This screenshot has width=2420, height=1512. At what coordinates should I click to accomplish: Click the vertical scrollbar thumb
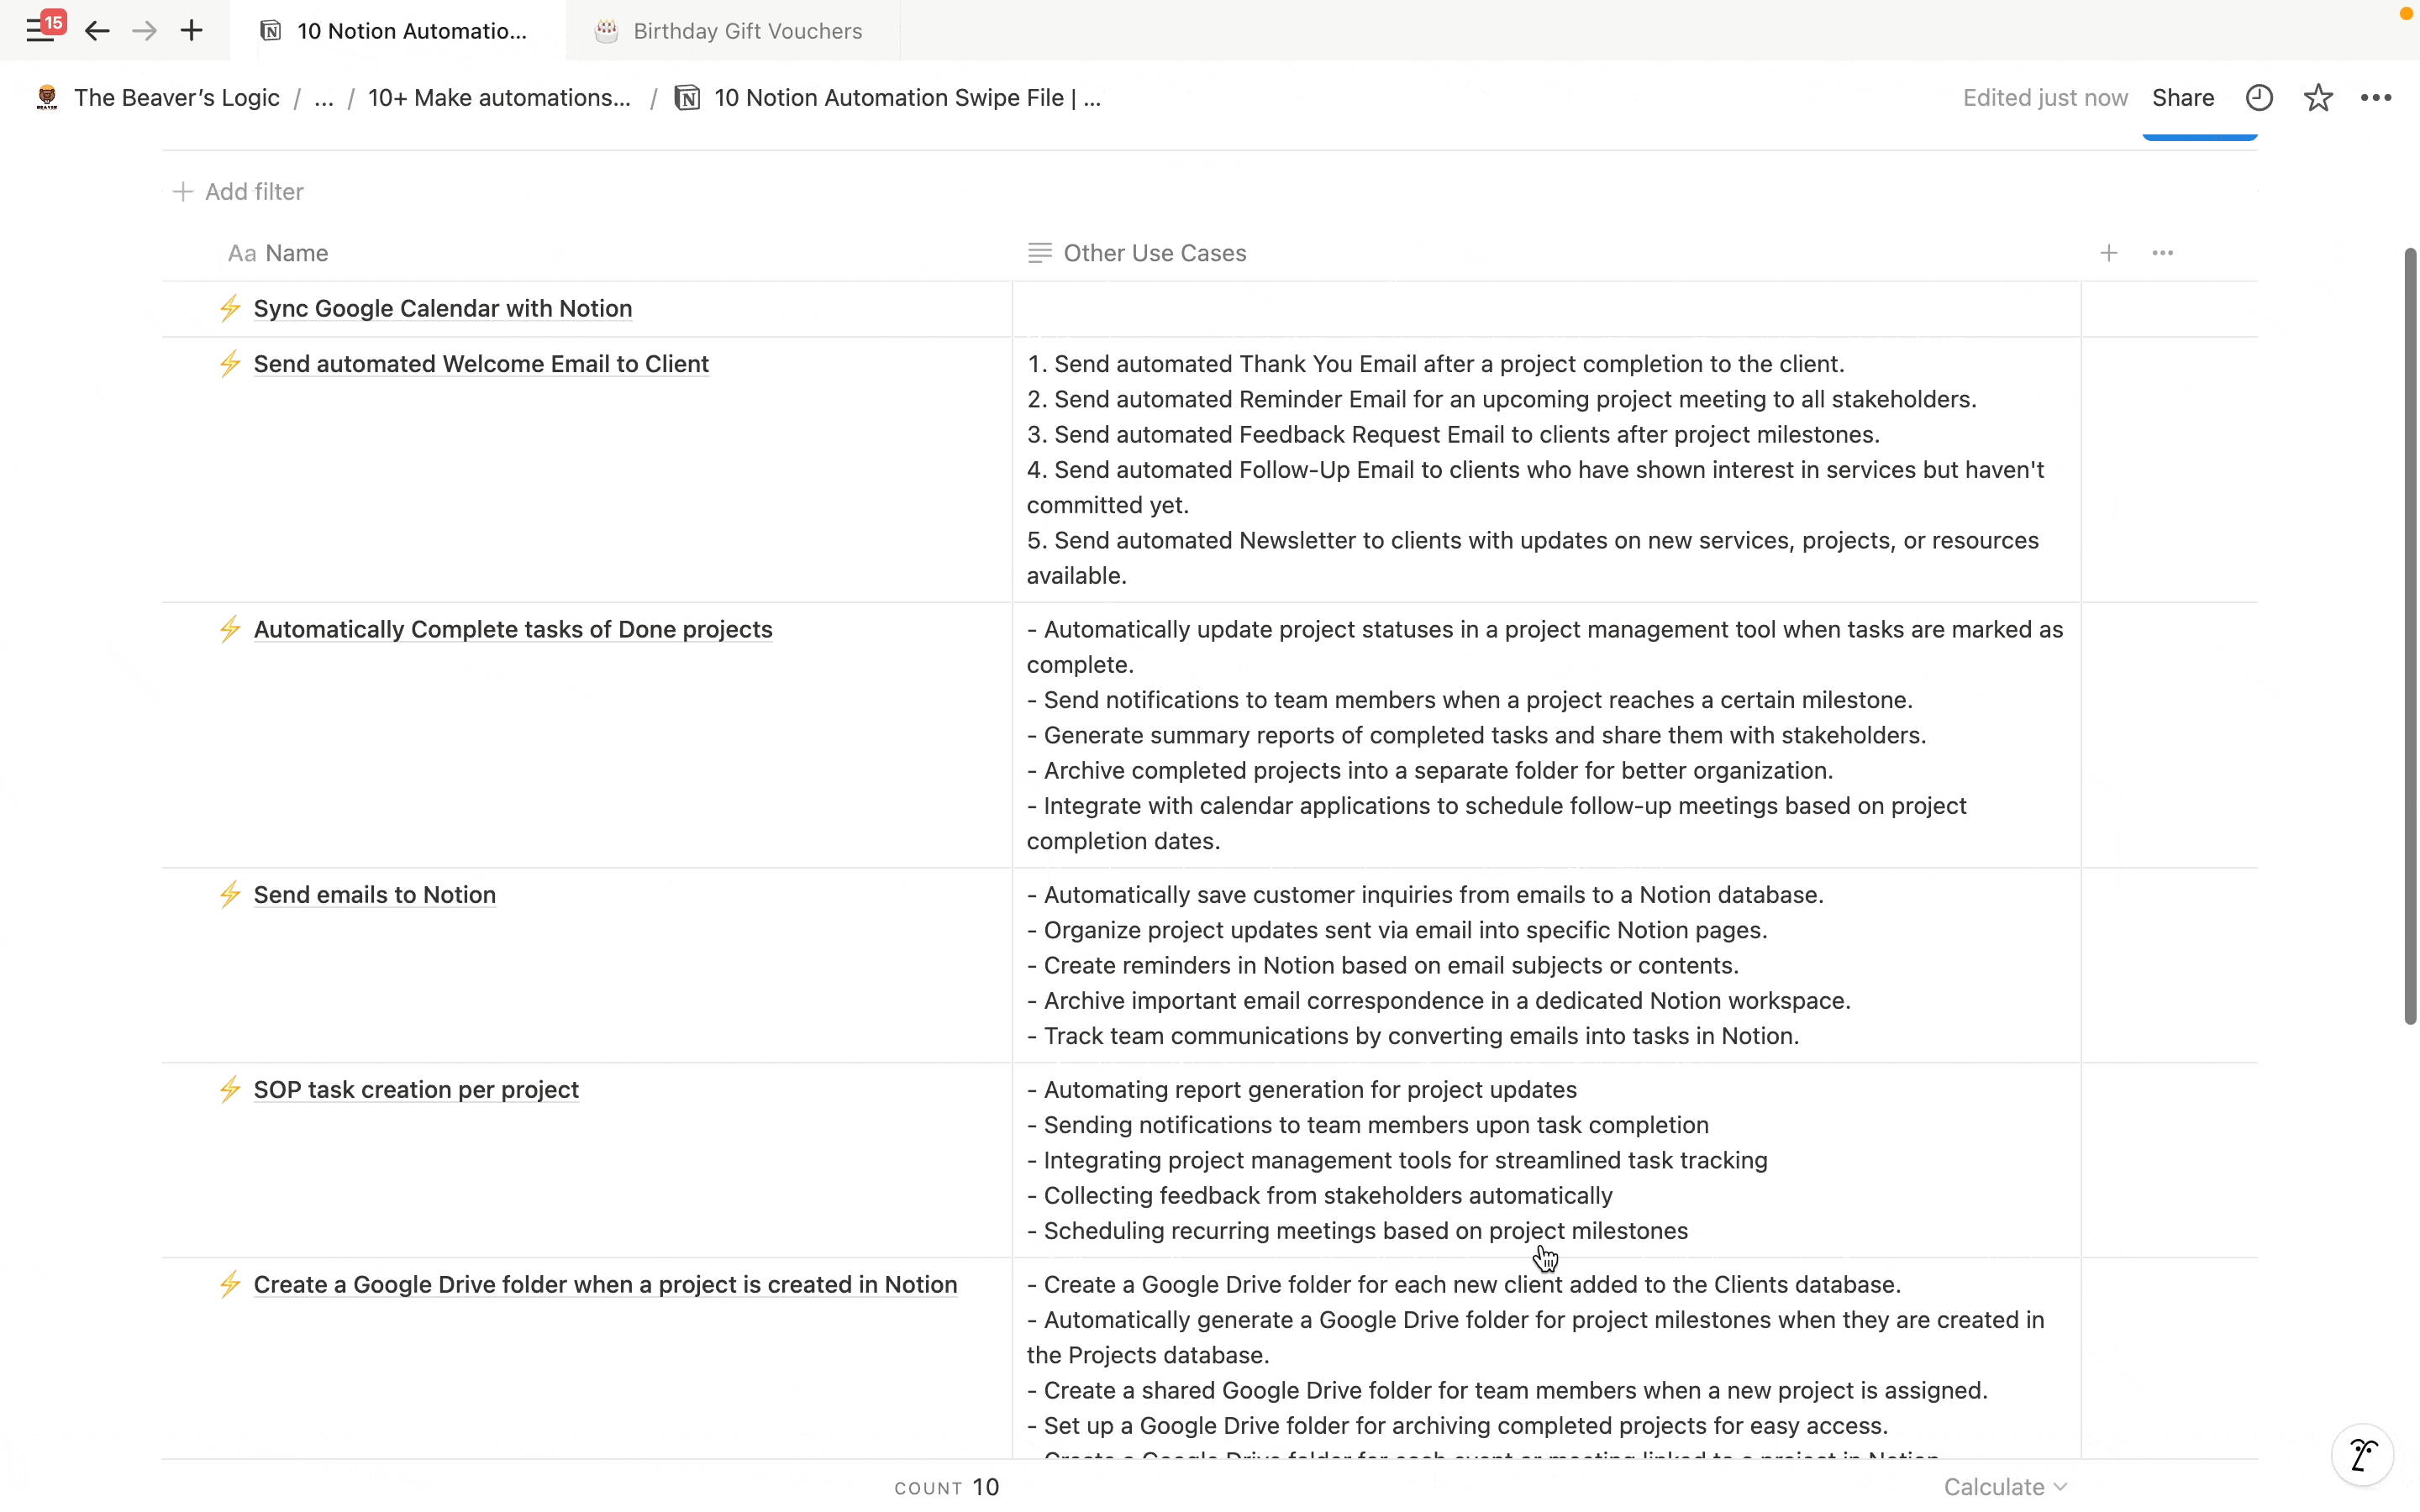(x=2410, y=636)
